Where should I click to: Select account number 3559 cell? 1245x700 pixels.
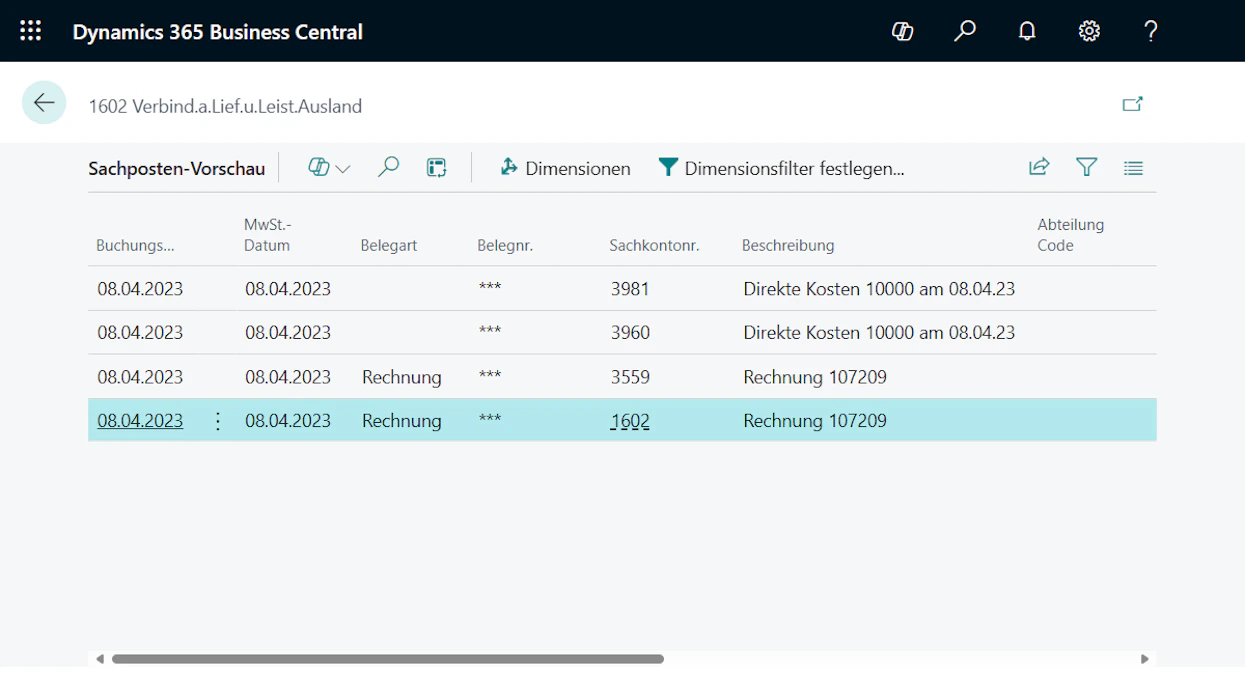pyautogui.click(x=630, y=376)
